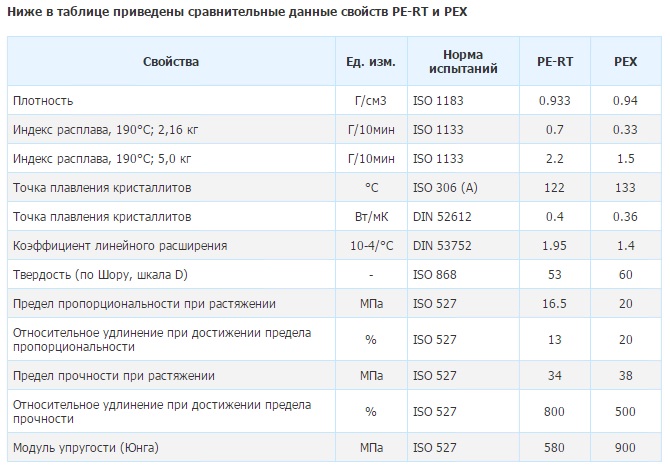Click the Модуль упругости (Юнга) row label
Screen dimensions: 670x469
[x=86, y=447]
